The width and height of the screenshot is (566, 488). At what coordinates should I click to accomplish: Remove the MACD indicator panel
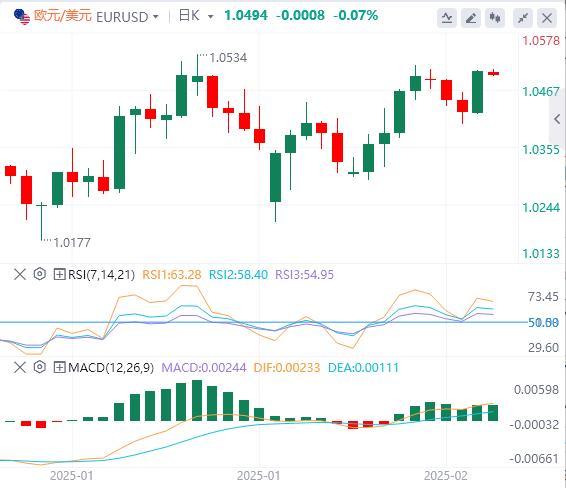[20, 367]
